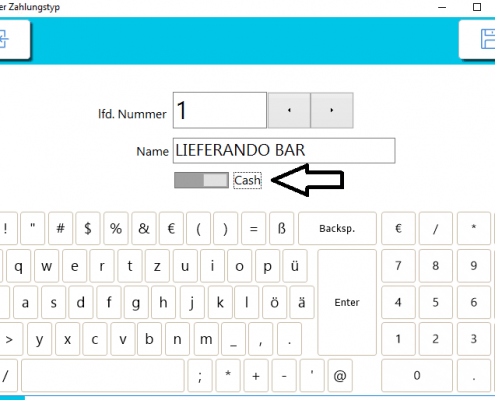Tap the Backsp. key
The image size is (495, 400).
(x=337, y=228)
